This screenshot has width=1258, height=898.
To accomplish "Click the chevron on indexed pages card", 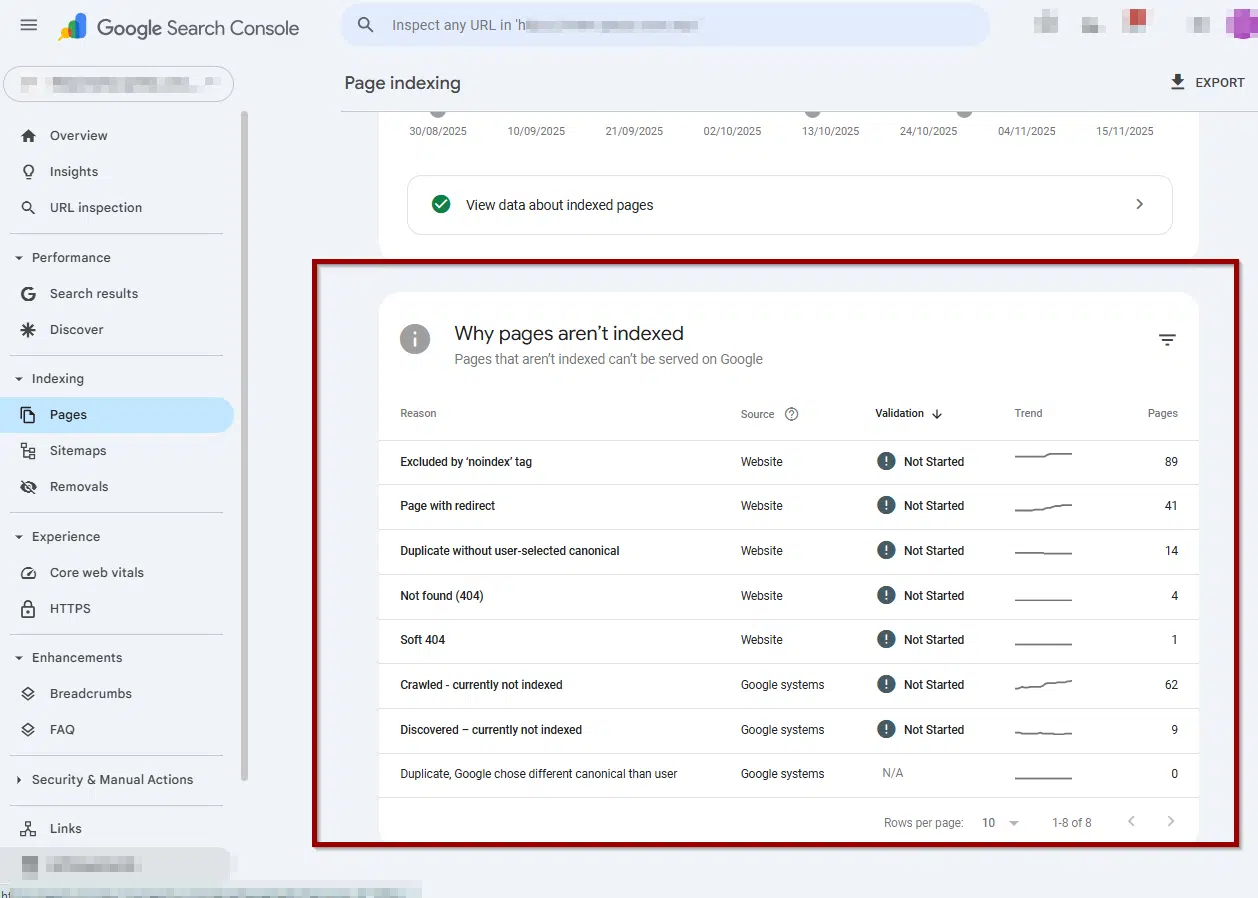I will click(1139, 204).
